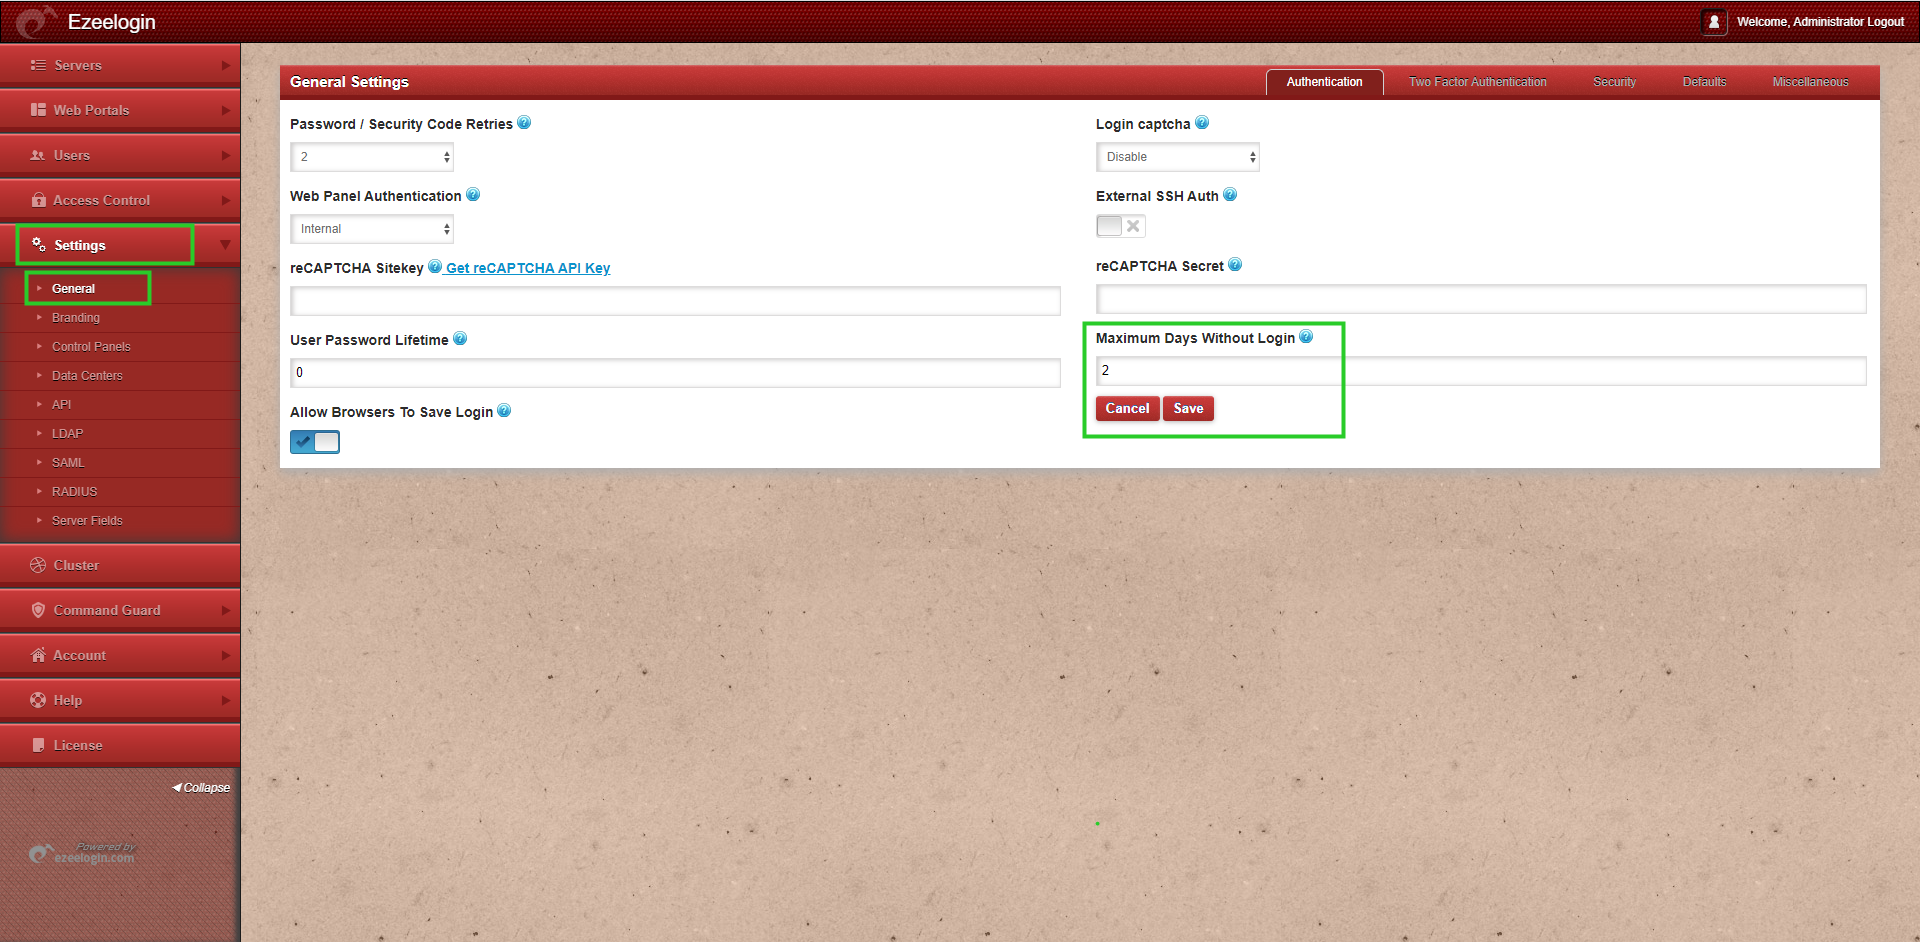Open help for User Password Lifetime

coord(460,339)
